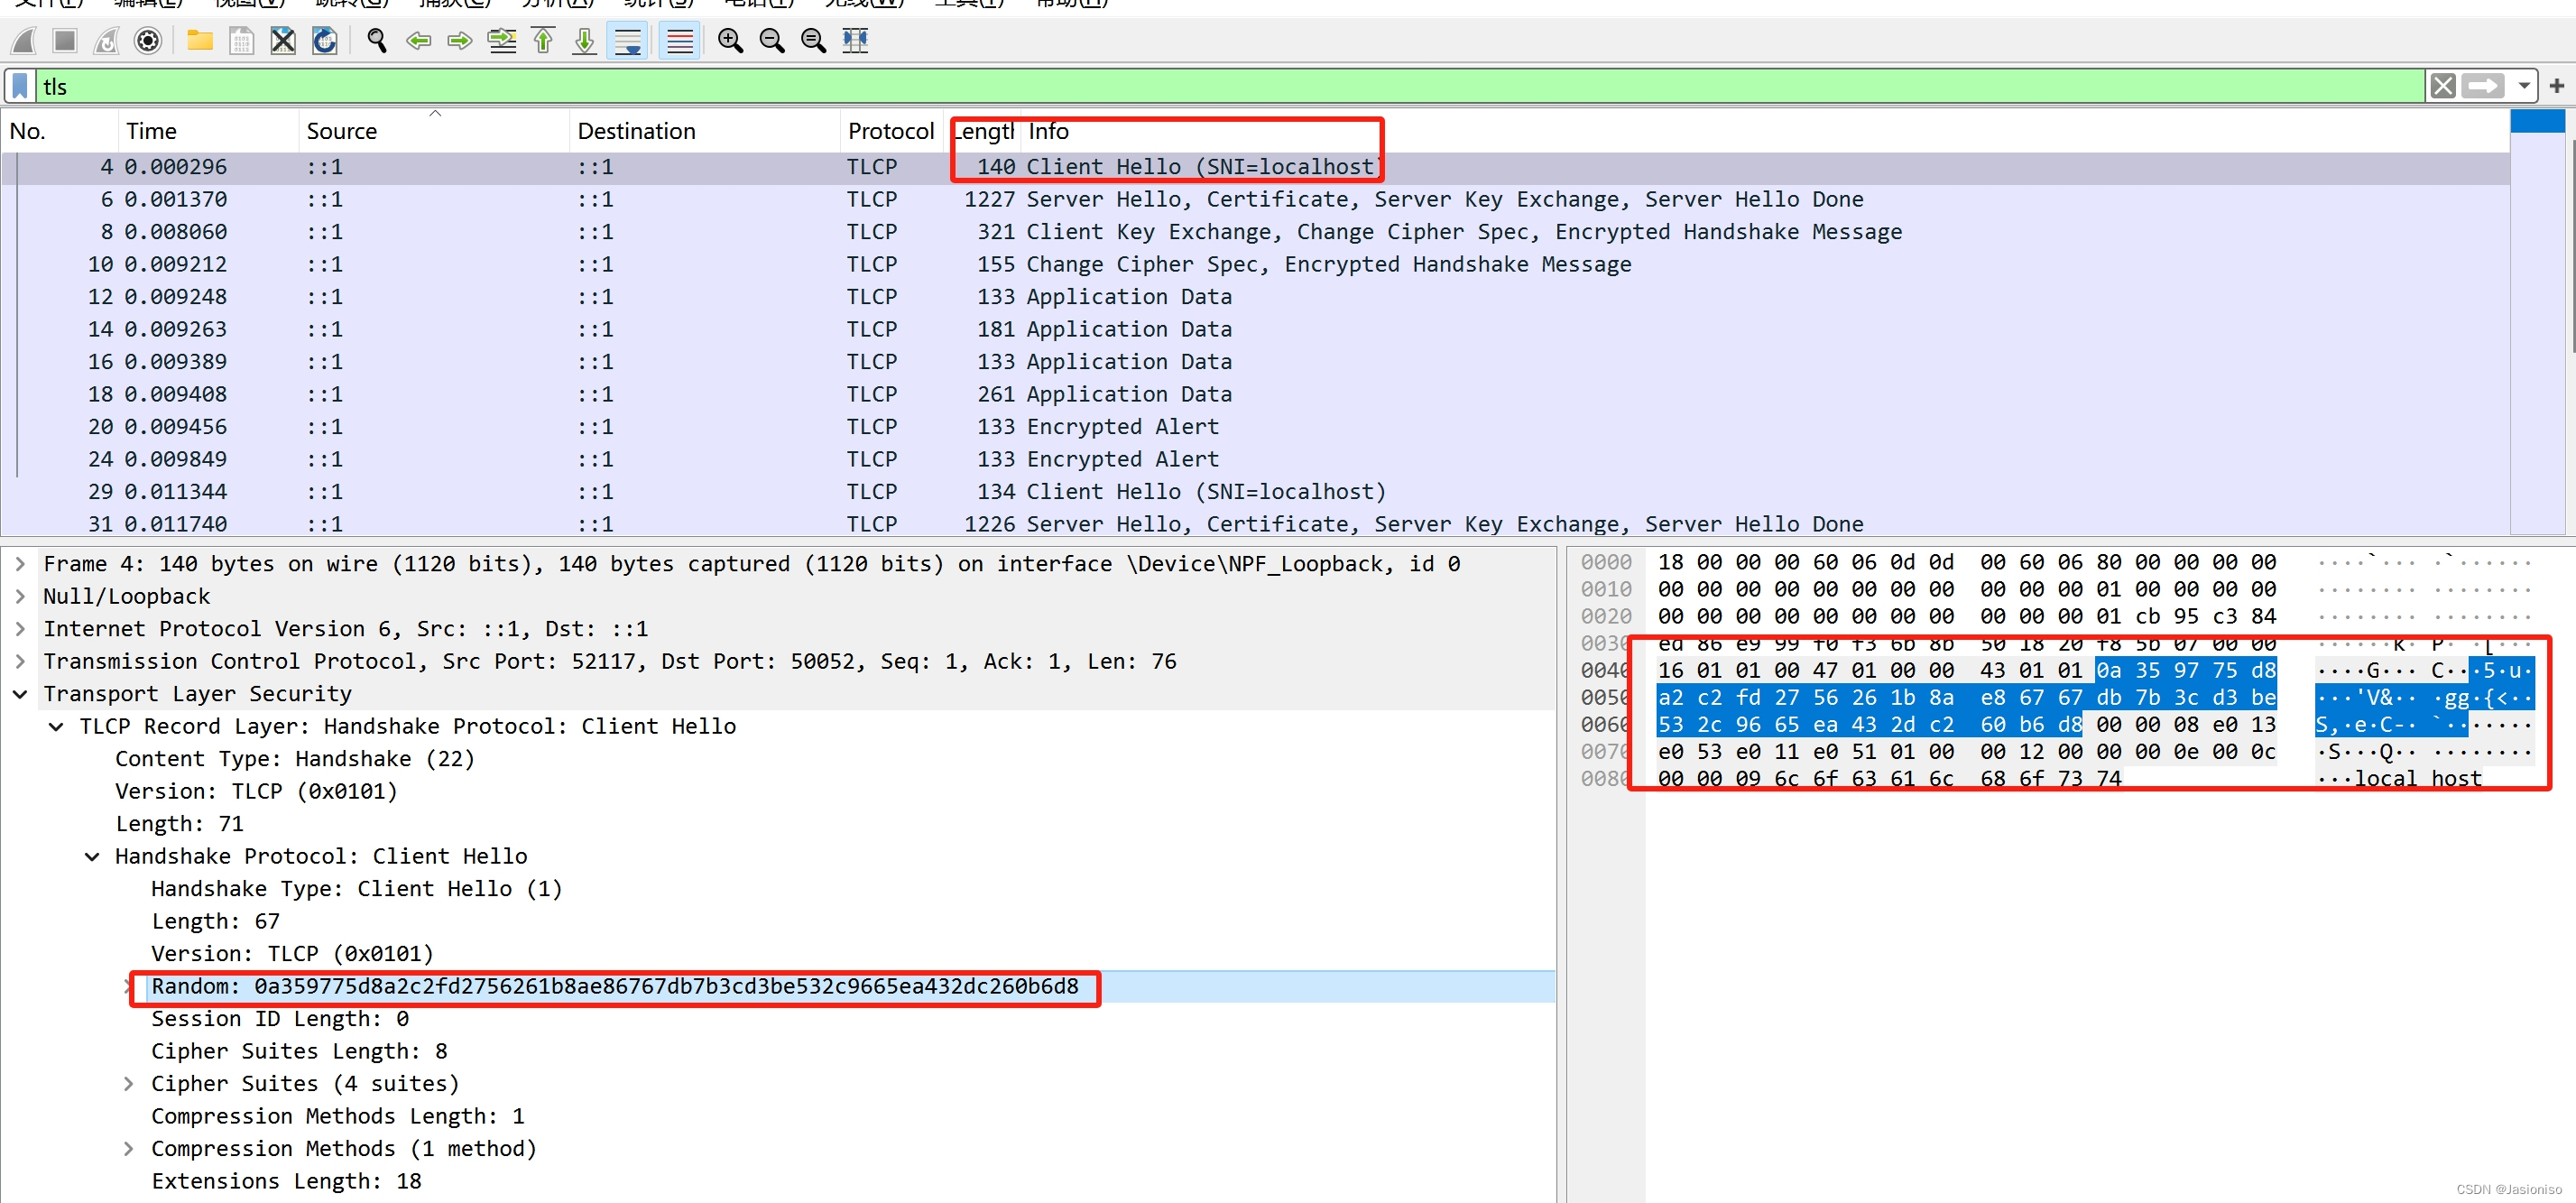
Task: Click the open capture file folder icon
Action: [200, 41]
